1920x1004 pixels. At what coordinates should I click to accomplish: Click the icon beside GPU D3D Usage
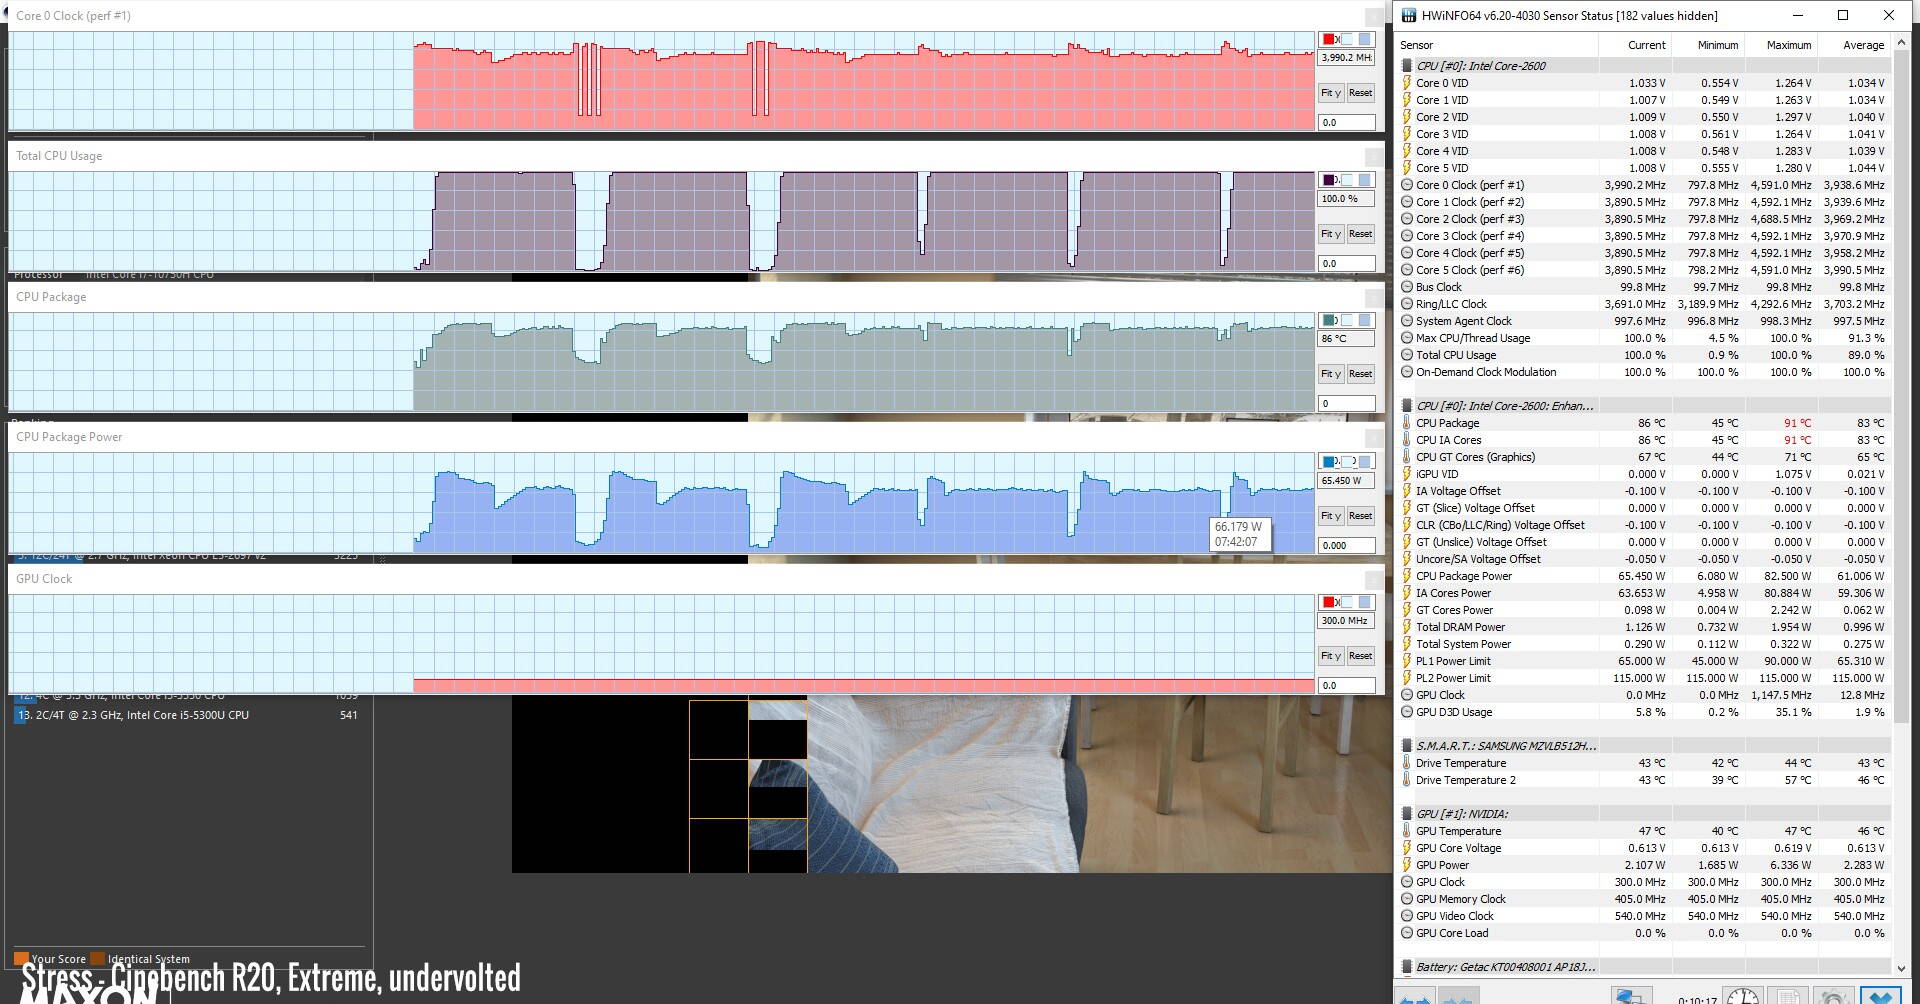coord(1407,712)
